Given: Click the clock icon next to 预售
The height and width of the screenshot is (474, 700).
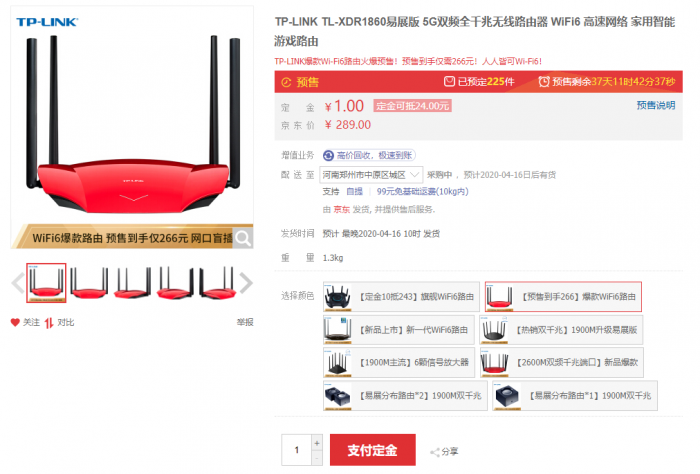Looking at the screenshot, I should click(286, 82).
